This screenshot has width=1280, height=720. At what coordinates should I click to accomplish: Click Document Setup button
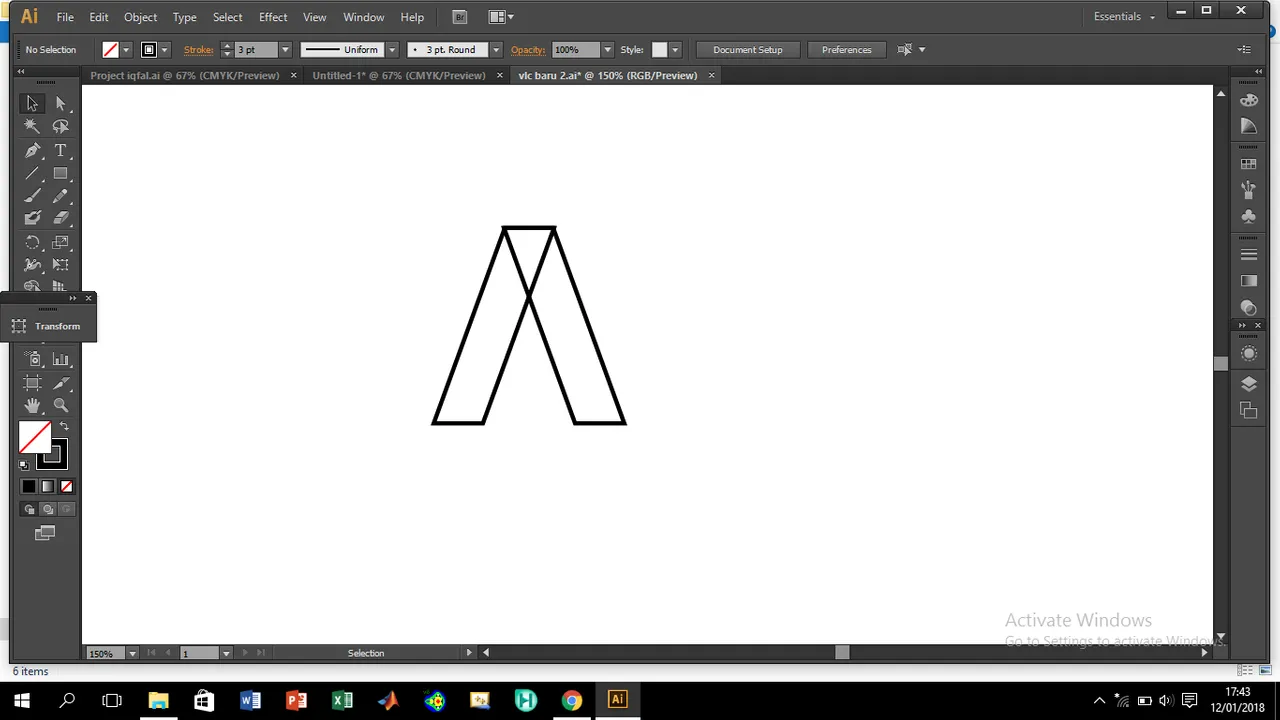[x=748, y=50]
